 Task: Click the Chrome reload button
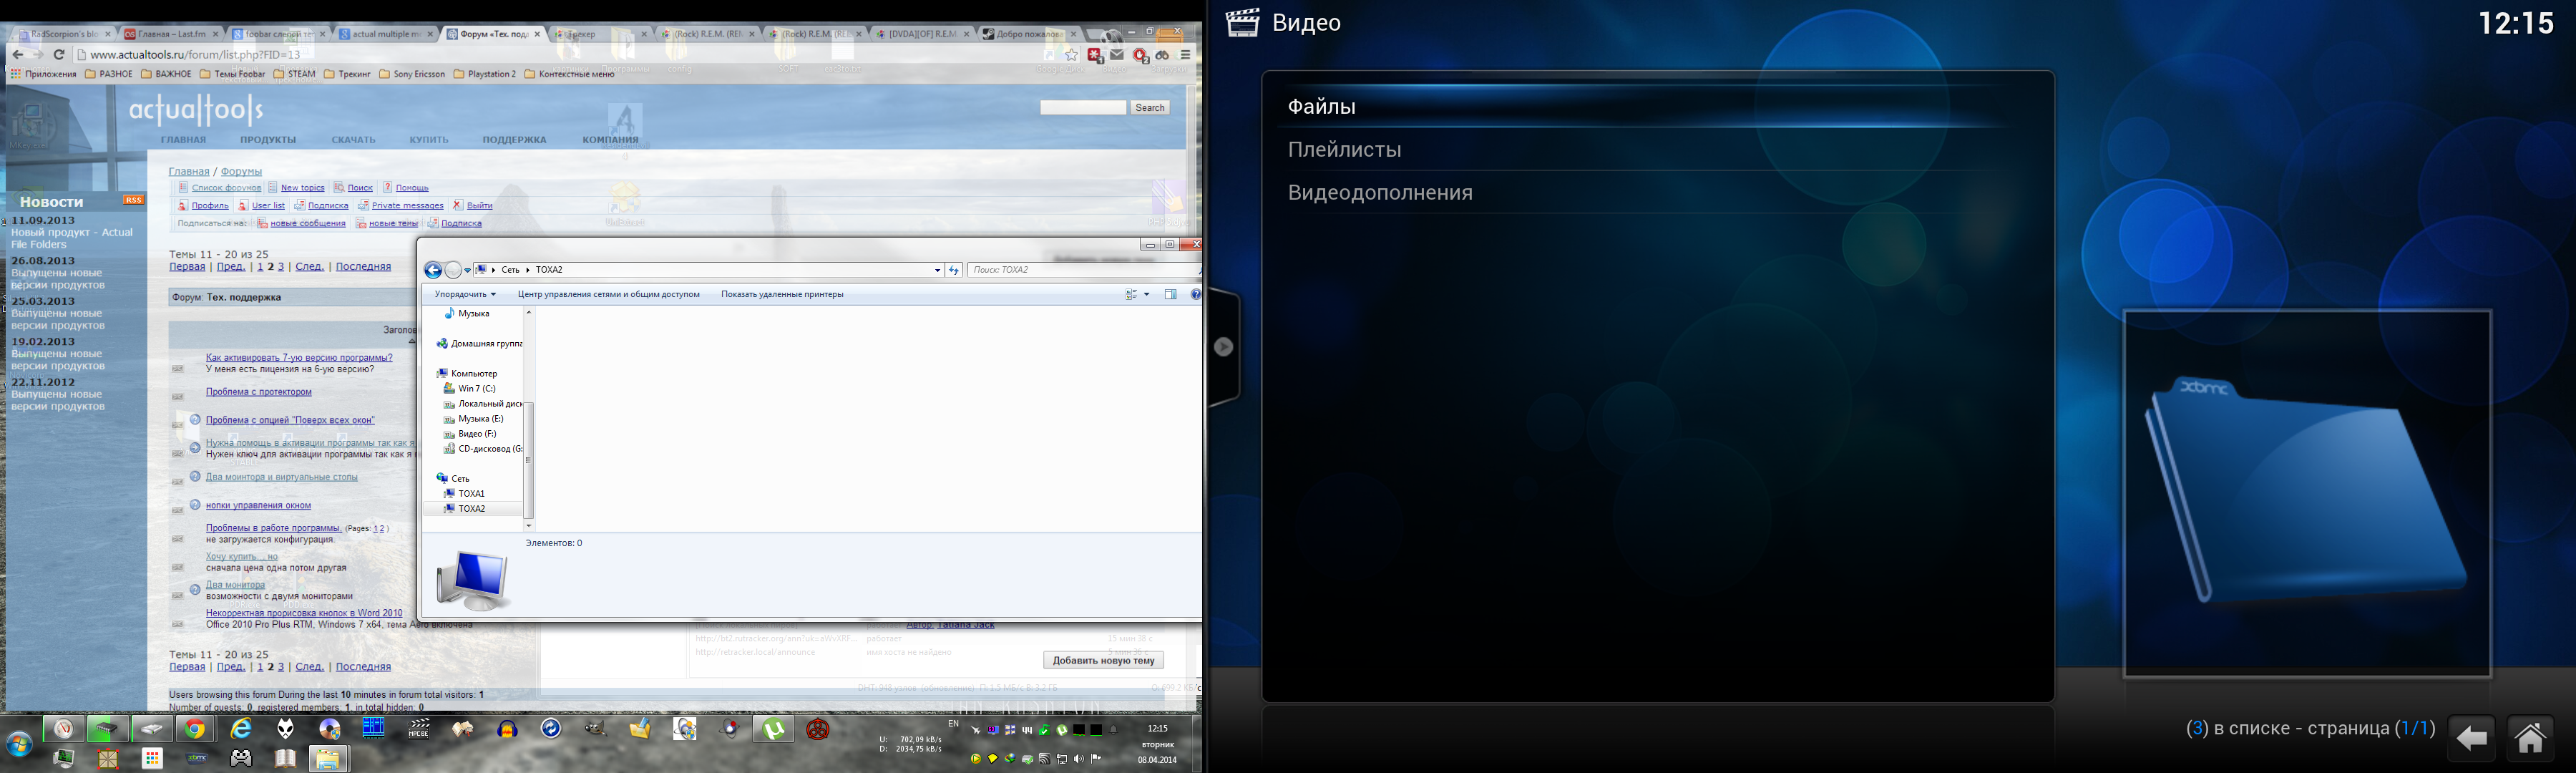59,55
